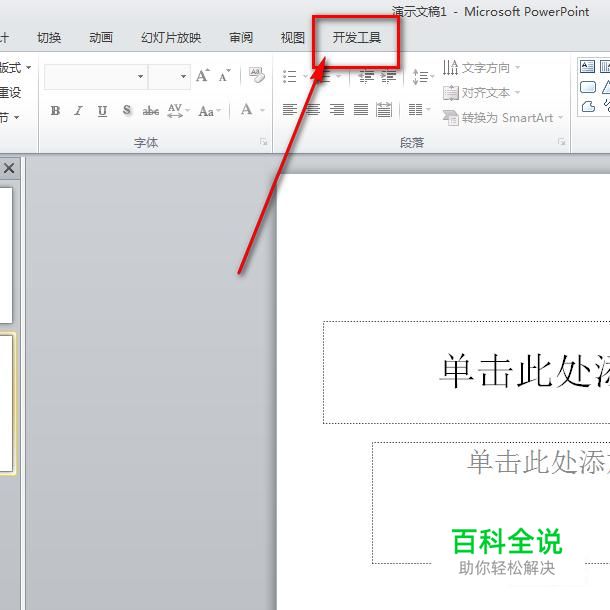Switch to the 视图 tab
This screenshot has width=610, height=610.
(293, 38)
